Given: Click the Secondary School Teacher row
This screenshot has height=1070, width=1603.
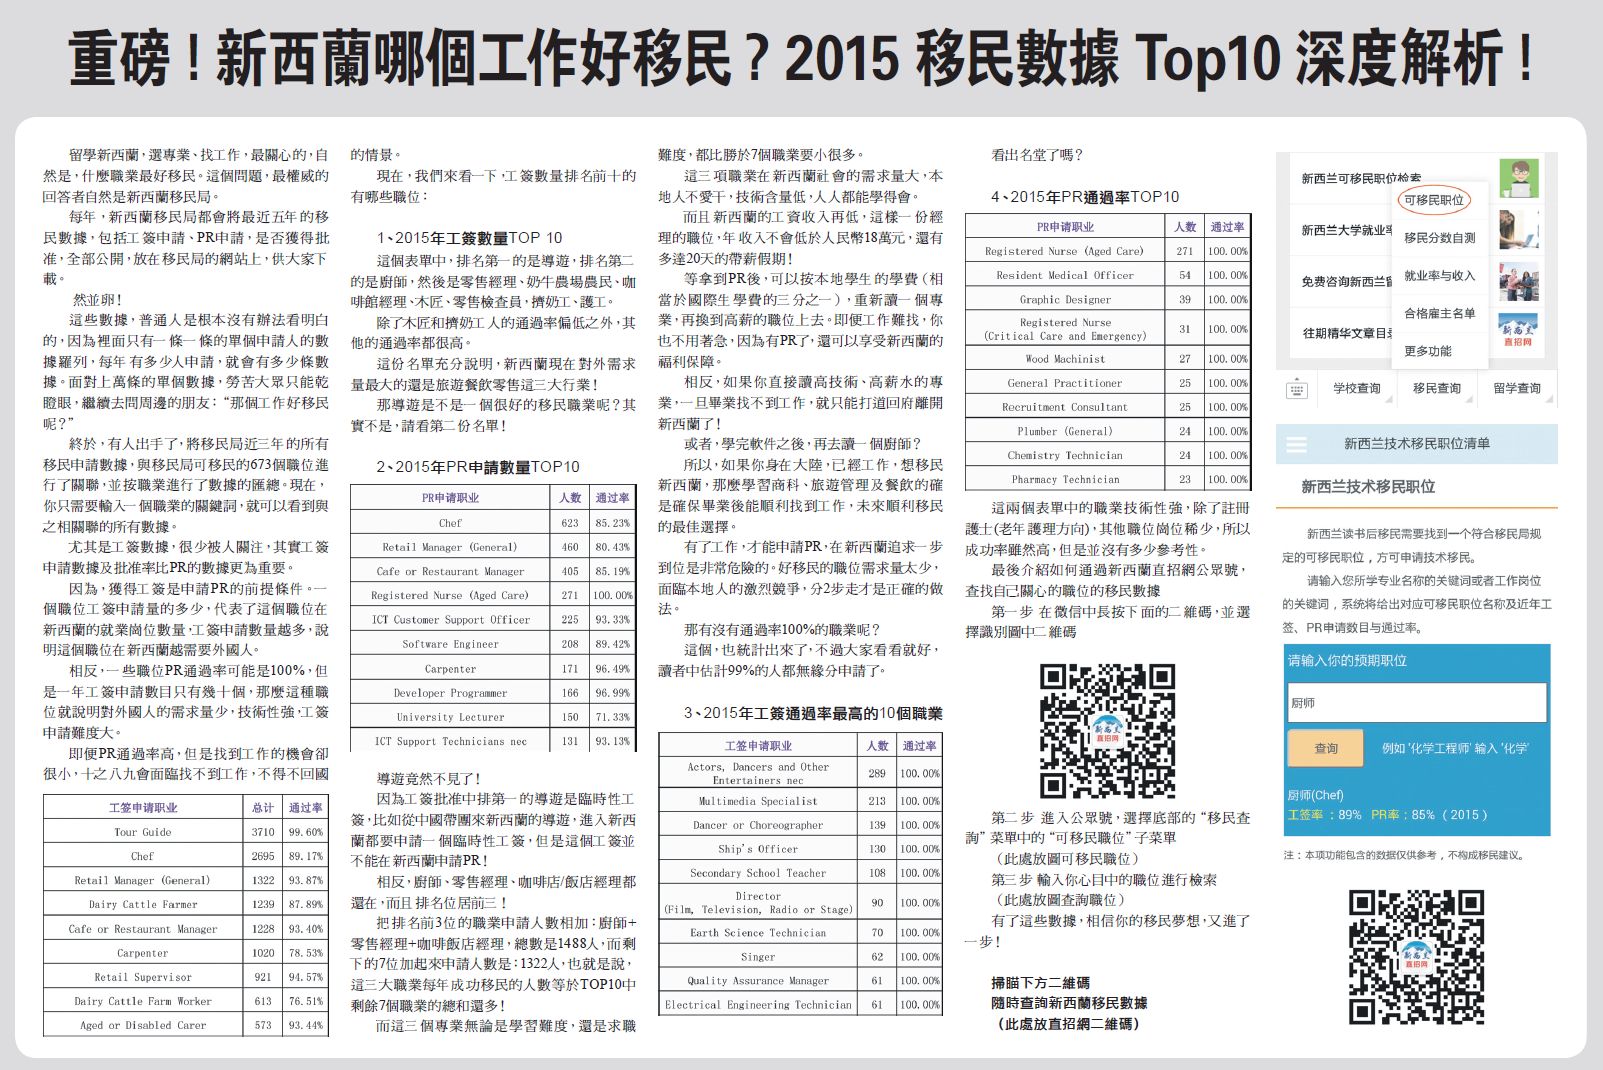Looking at the screenshot, I should (800, 873).
